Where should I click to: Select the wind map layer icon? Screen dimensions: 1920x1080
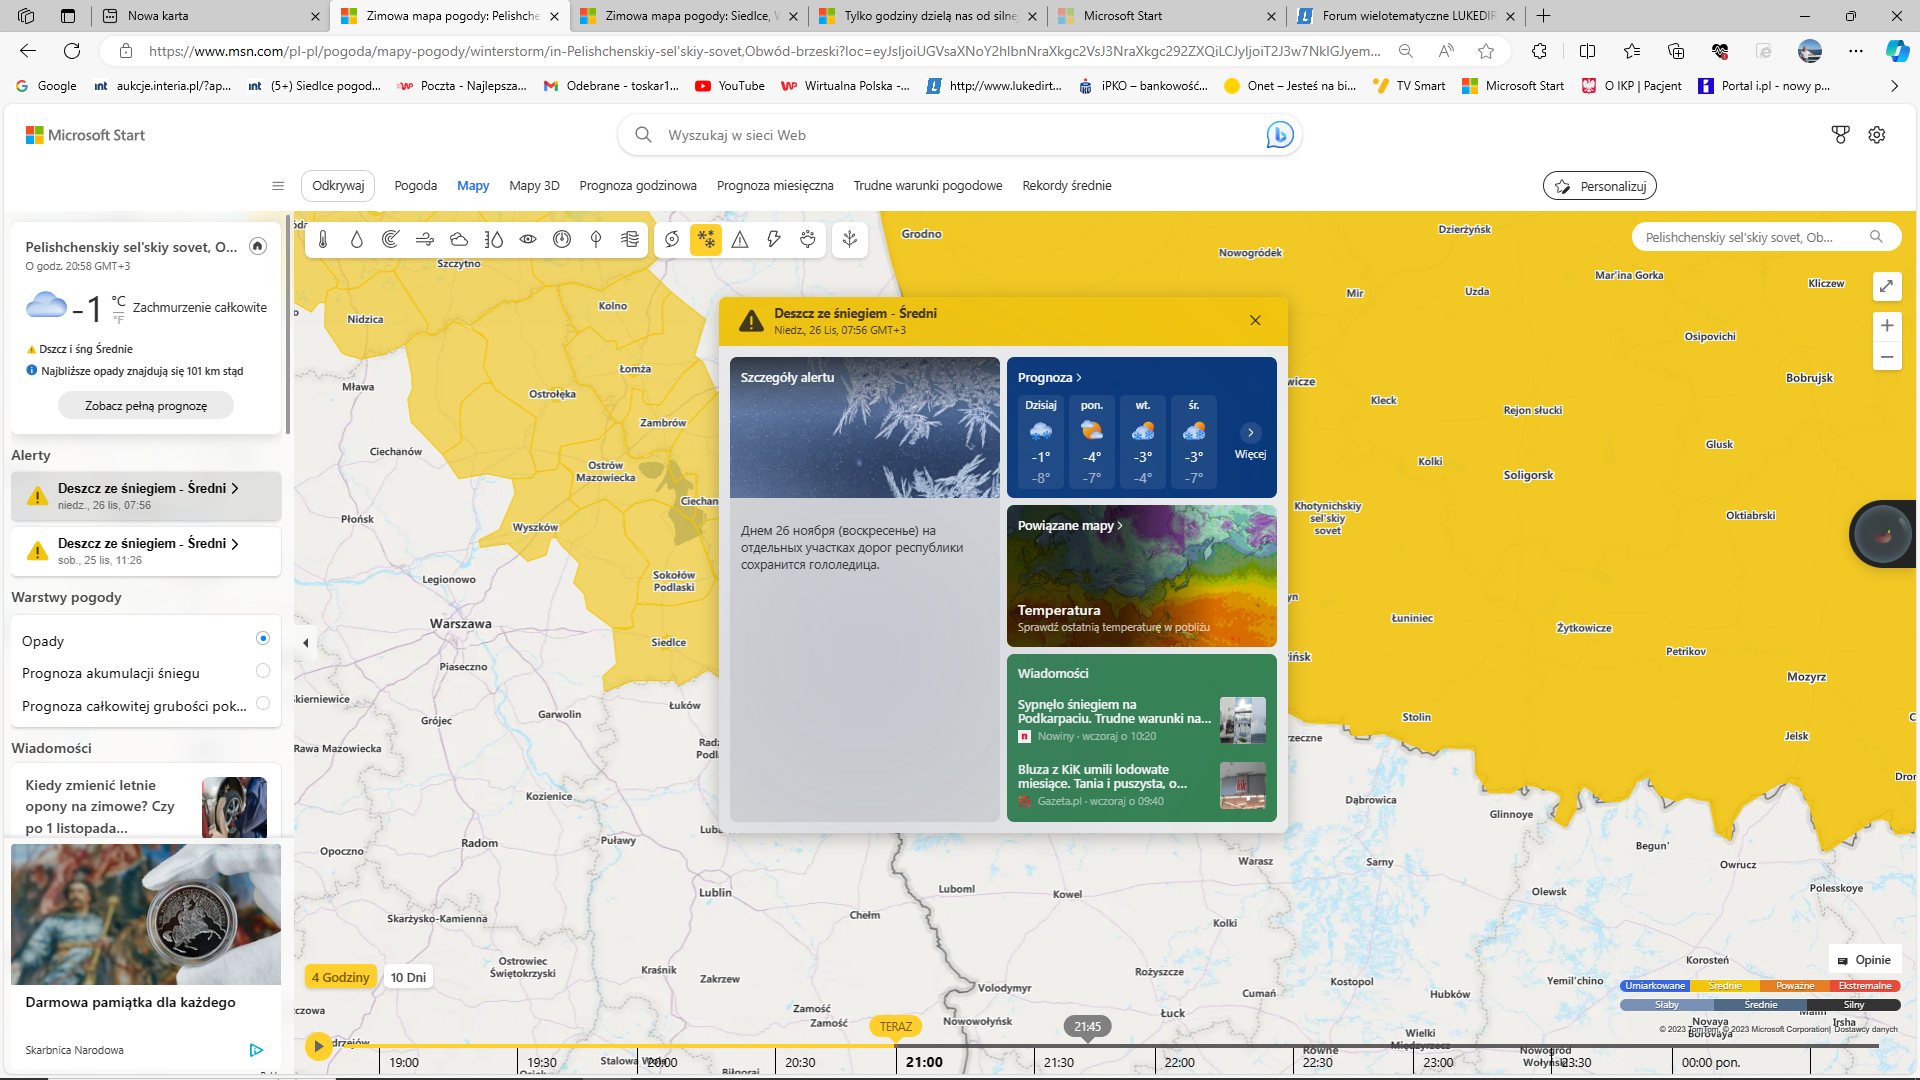425,239
